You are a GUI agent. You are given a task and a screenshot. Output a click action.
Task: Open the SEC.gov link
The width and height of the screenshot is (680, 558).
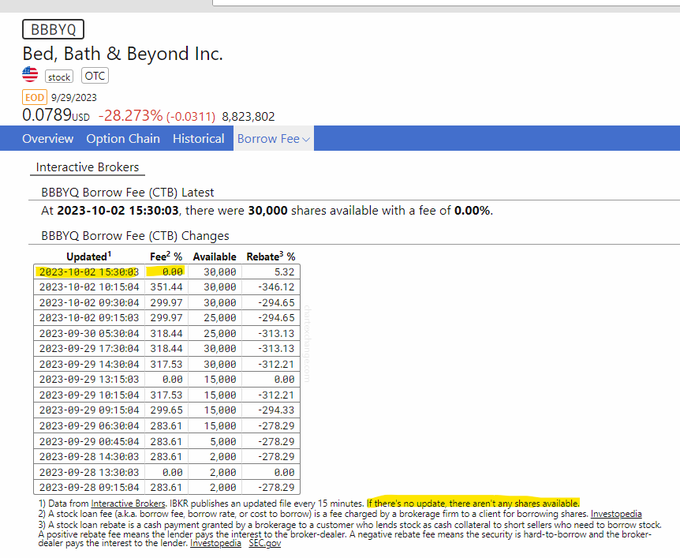coord(265,543)
